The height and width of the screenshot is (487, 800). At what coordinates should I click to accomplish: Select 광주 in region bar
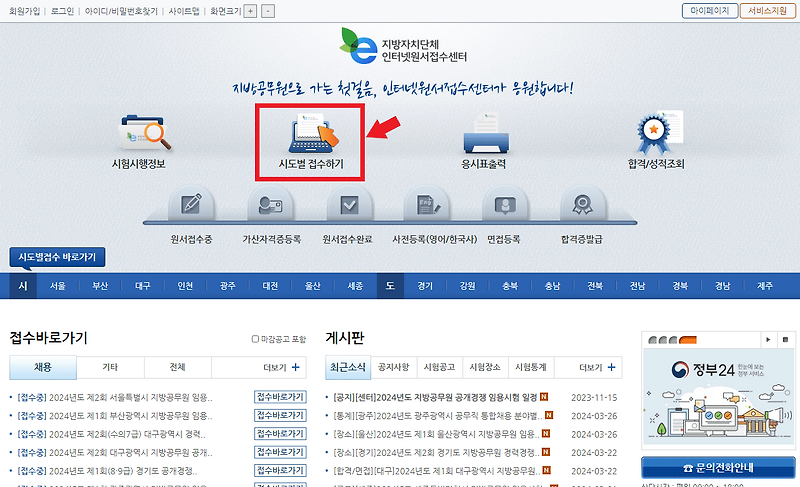tap(228, 286)
